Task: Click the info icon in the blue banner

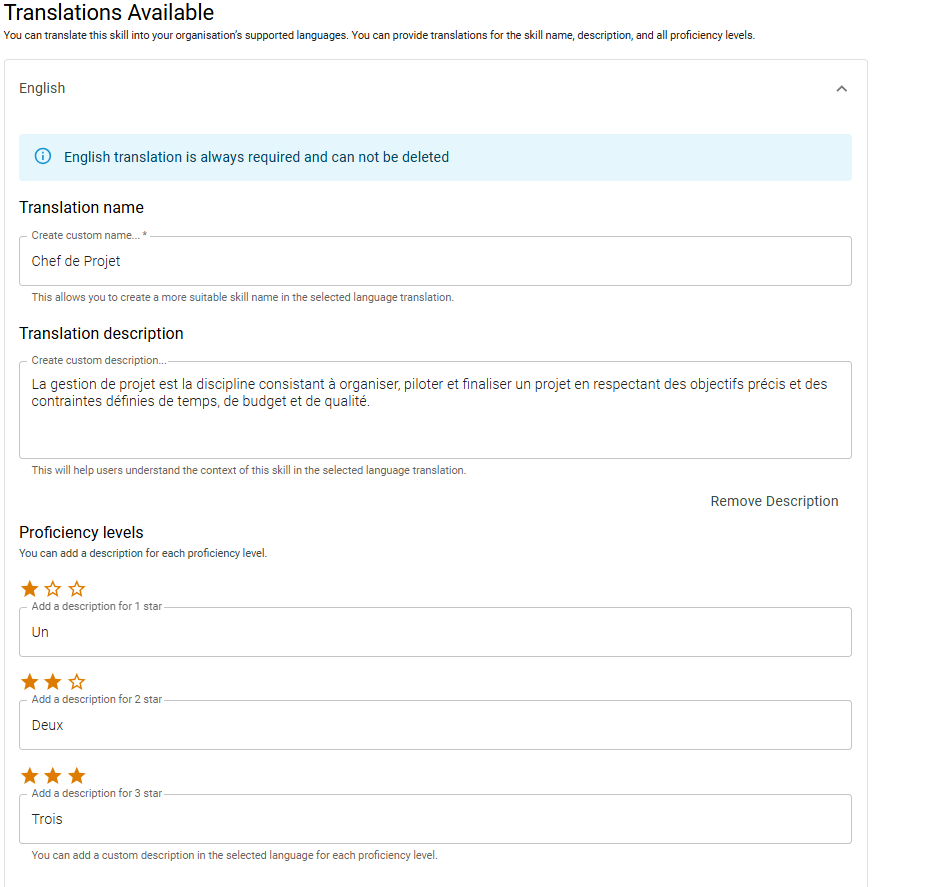Action: pyautogui.click(x=43, y=157)
